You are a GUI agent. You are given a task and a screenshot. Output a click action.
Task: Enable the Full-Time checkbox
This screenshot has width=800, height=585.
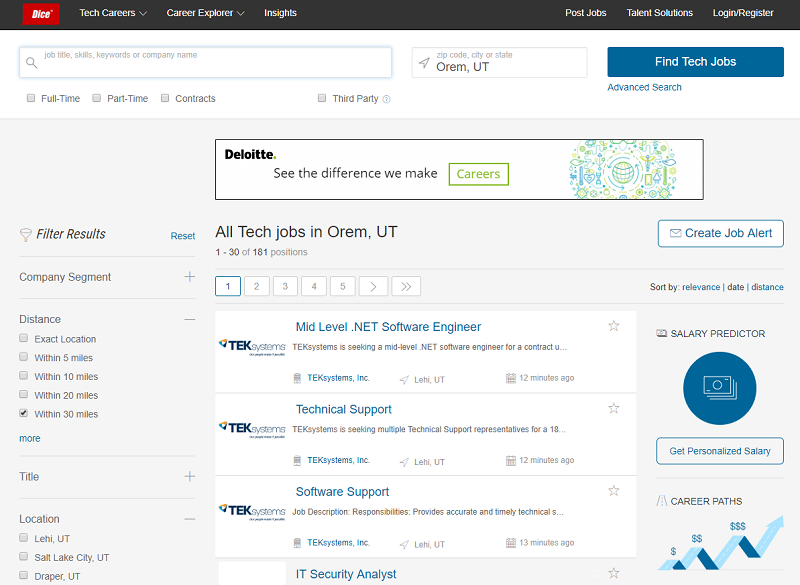[31, 99]
